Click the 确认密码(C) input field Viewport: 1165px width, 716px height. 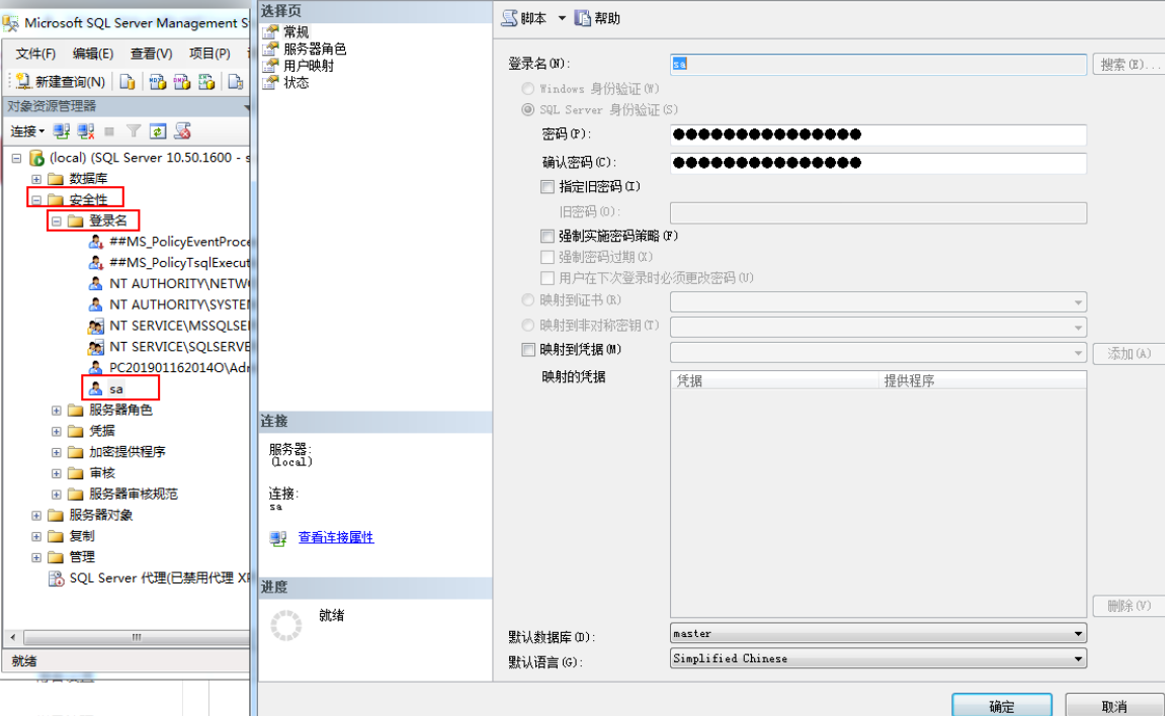(878, 163)
